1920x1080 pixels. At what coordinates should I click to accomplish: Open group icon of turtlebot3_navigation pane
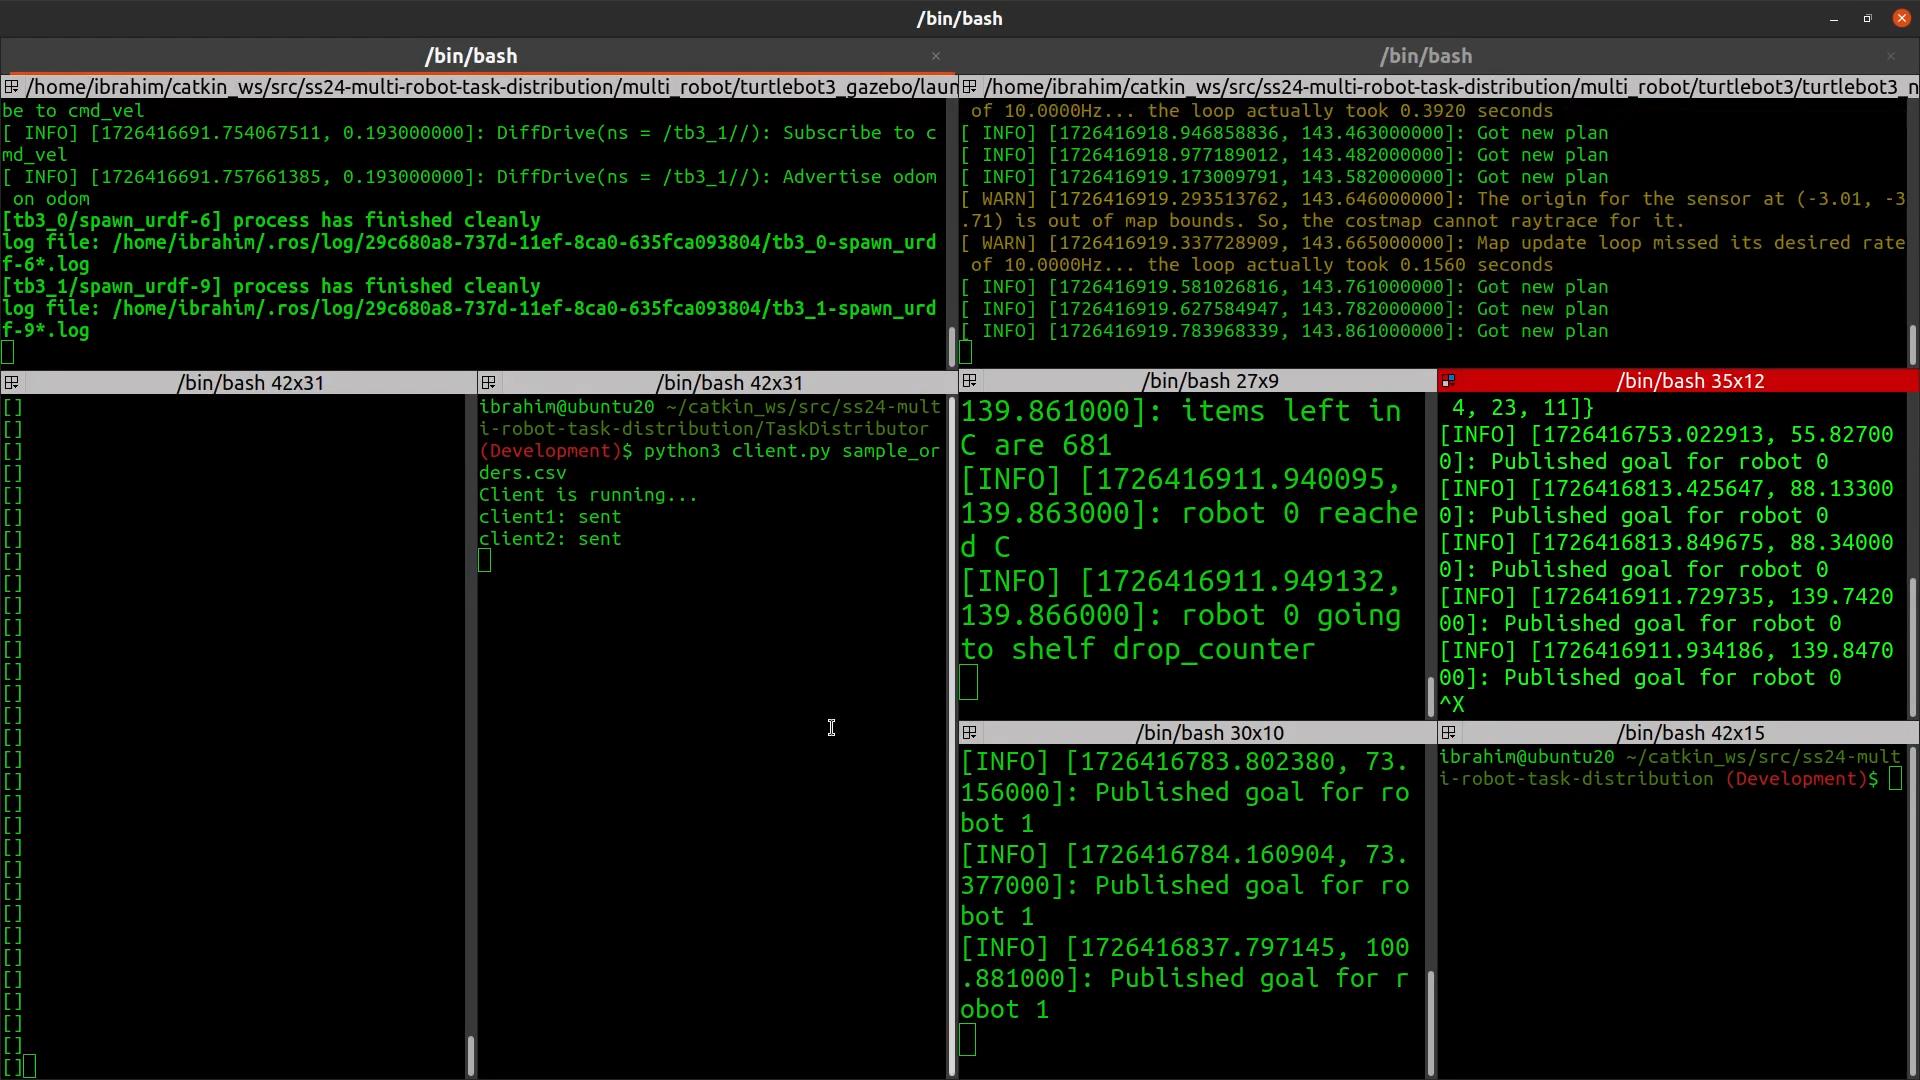(x=969, y=87)
